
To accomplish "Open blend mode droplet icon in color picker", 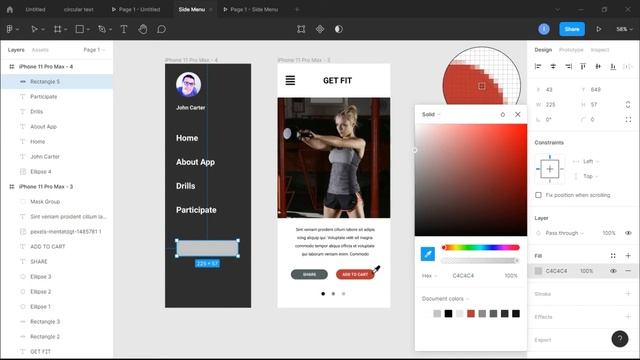I will coord(502,114).
